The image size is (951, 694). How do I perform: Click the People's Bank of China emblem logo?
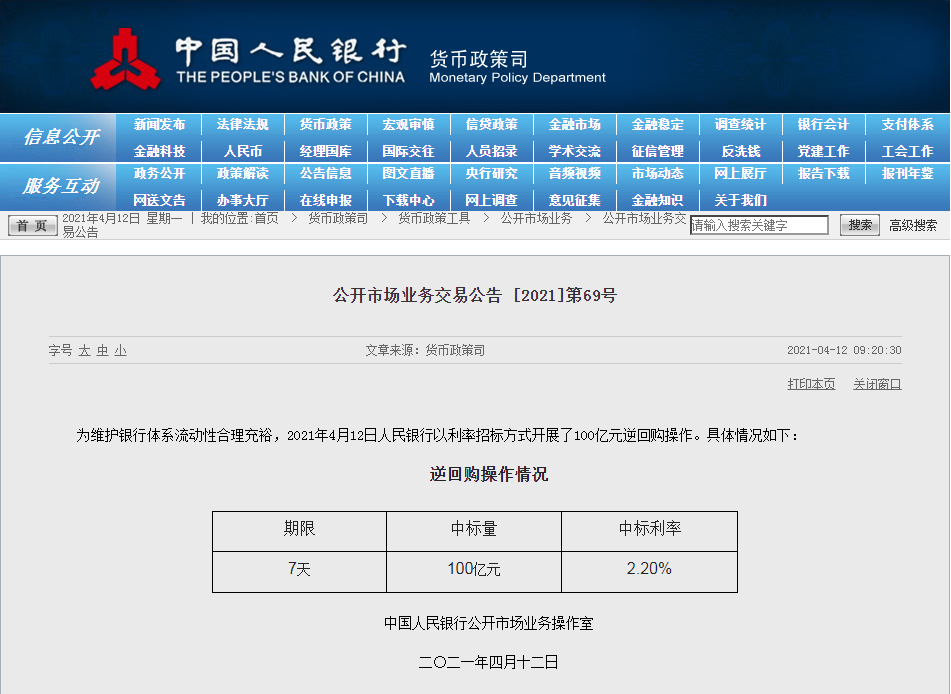(x=125, y=58)
